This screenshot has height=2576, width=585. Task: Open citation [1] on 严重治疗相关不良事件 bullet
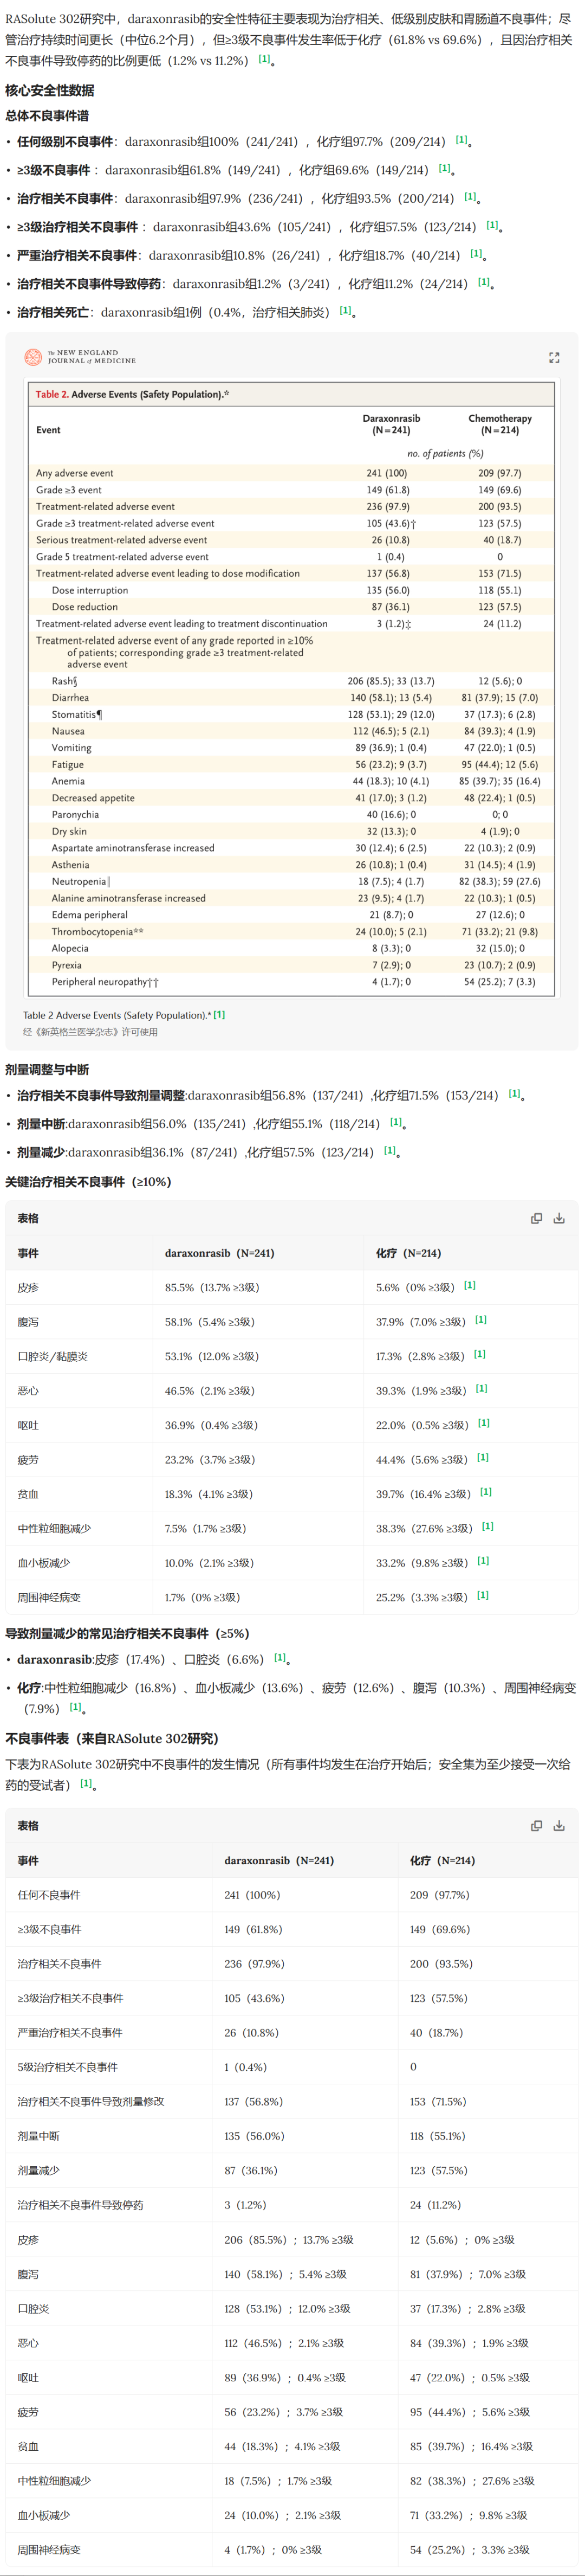coord(476,254)
